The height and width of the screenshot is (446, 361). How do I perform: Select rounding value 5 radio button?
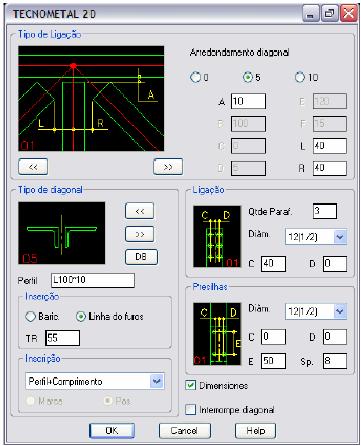pos(248,77)
